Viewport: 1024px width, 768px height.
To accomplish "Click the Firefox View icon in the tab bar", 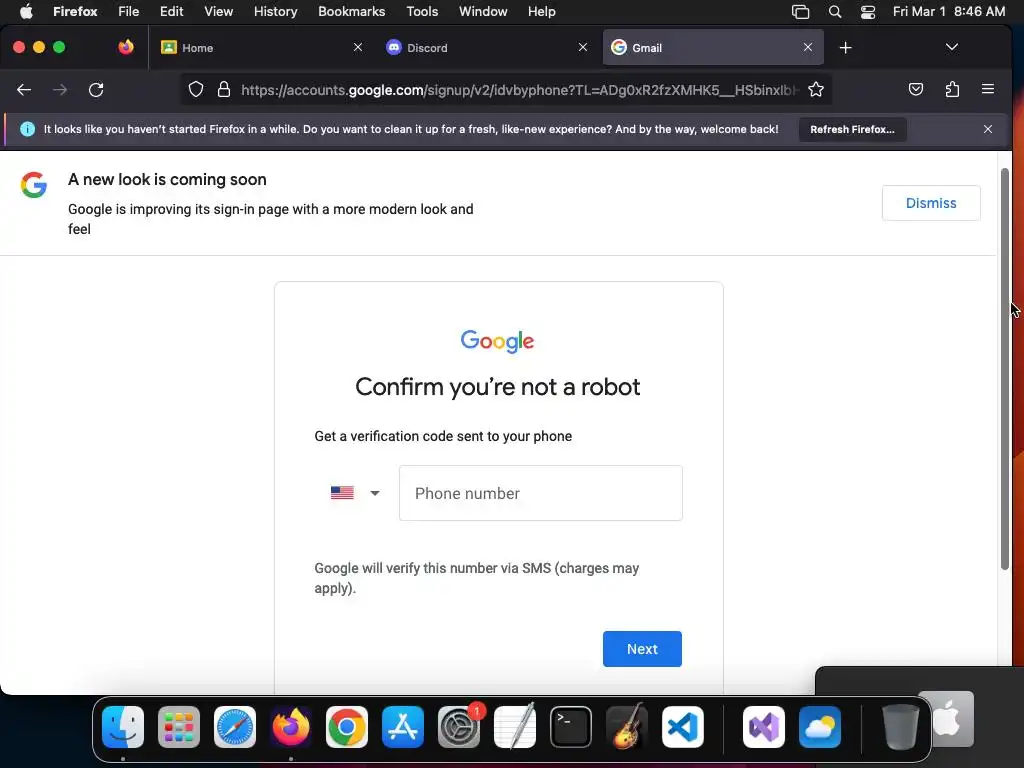I will click(x=126, y=47).
